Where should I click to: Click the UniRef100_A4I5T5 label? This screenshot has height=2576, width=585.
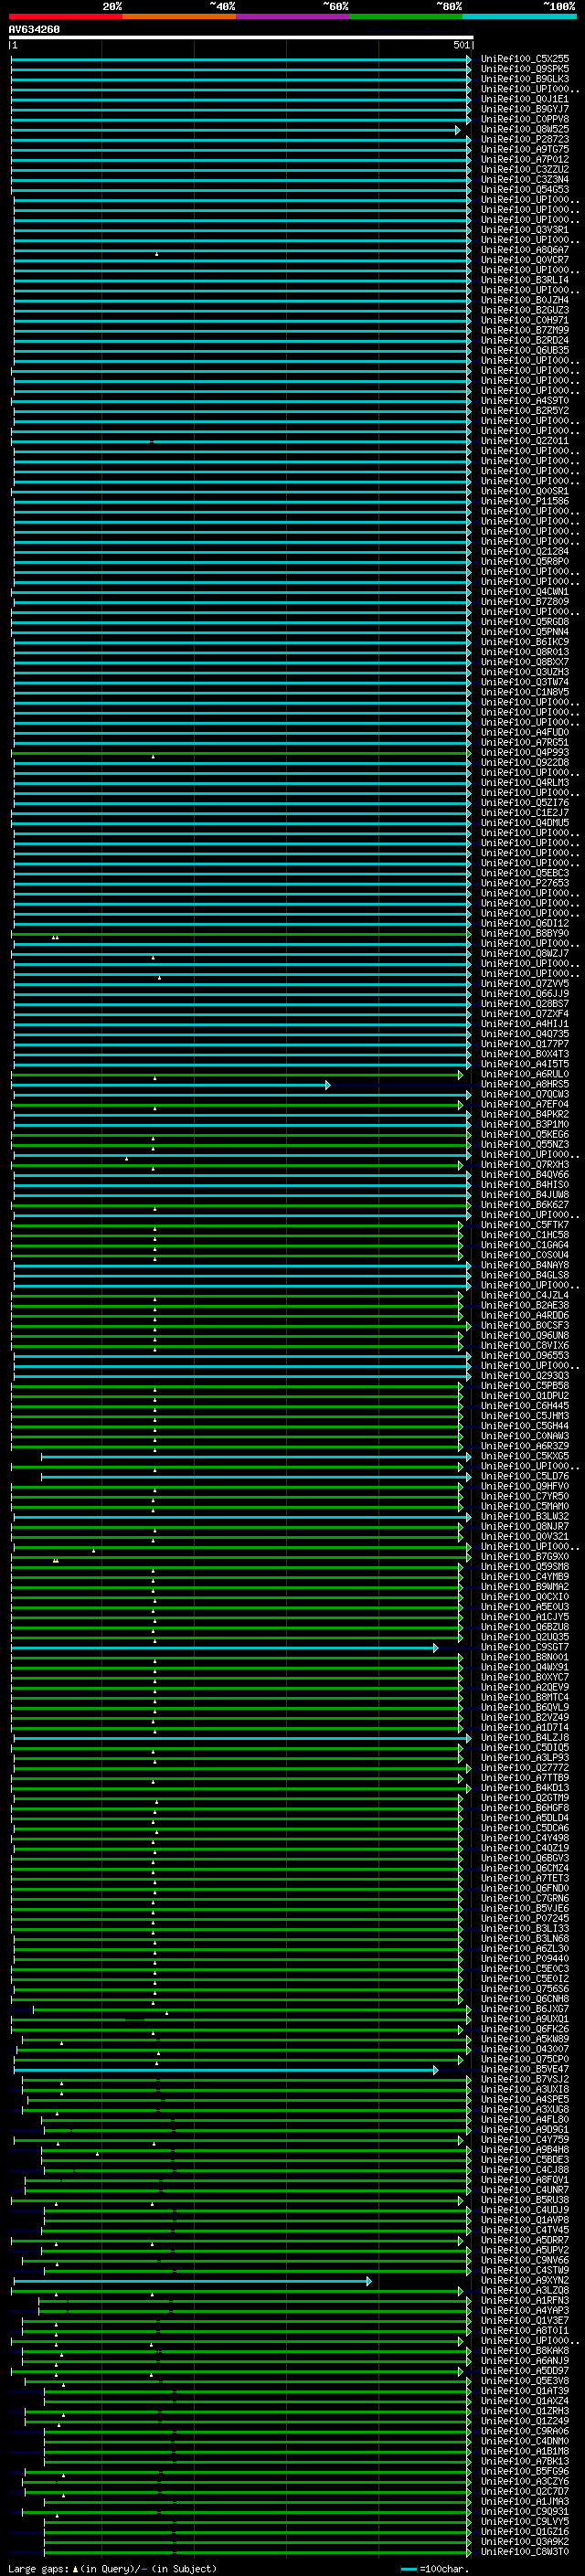click(x=525, y=1064)
